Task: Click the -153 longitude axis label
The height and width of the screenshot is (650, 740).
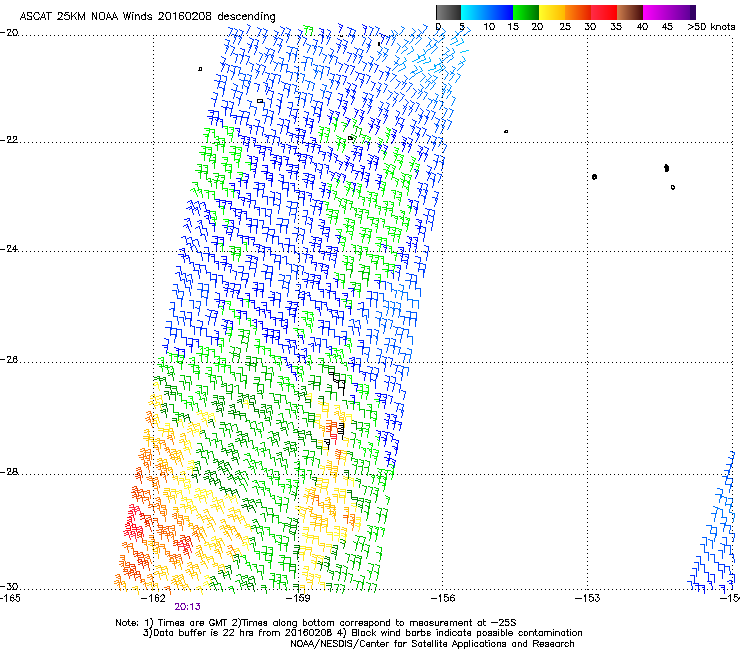Action: tap(588, 598)
